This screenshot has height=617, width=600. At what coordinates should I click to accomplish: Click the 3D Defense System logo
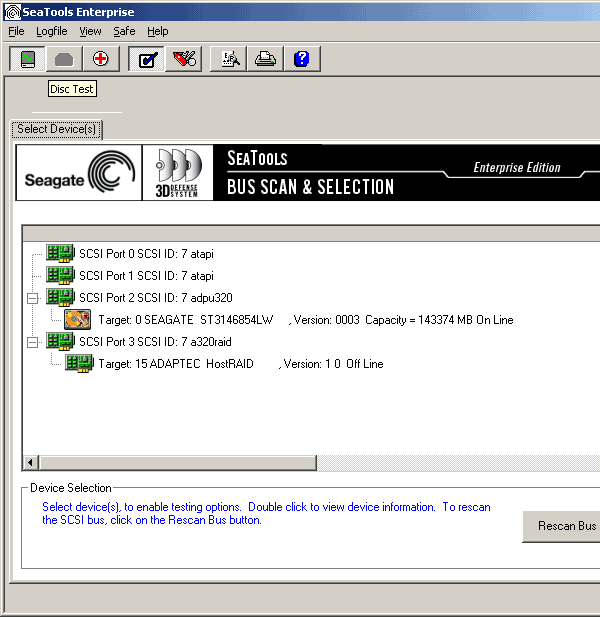(x=178, y=172)
